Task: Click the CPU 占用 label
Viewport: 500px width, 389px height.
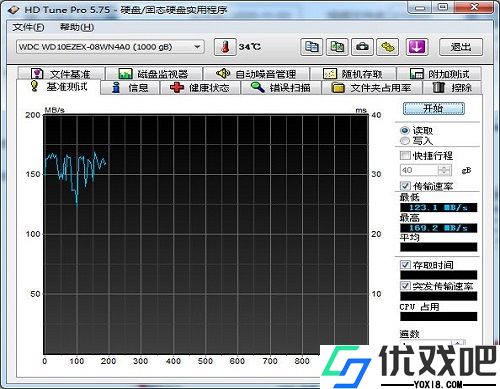Action: (x=419, y=307)
